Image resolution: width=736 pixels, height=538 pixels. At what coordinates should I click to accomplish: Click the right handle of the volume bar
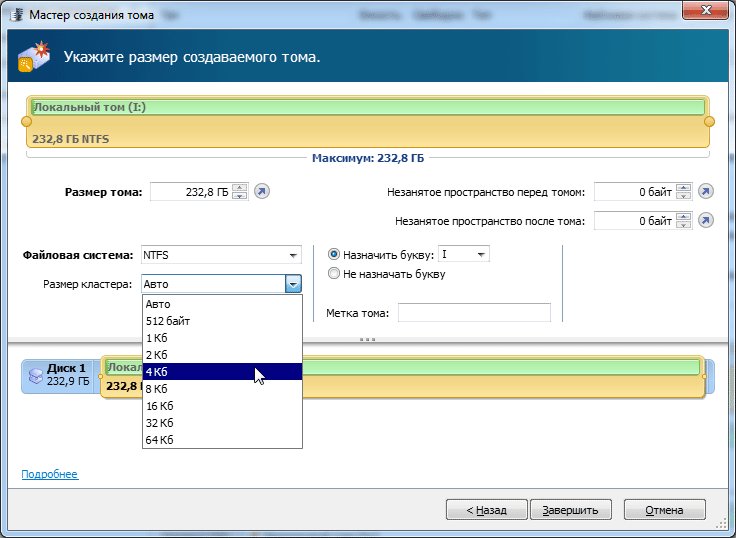710,121
